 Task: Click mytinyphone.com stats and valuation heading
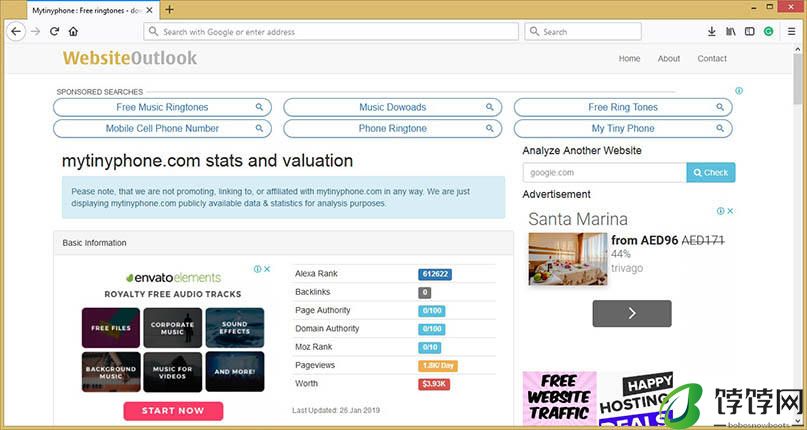pyautogui.click(x=207, y=161)
